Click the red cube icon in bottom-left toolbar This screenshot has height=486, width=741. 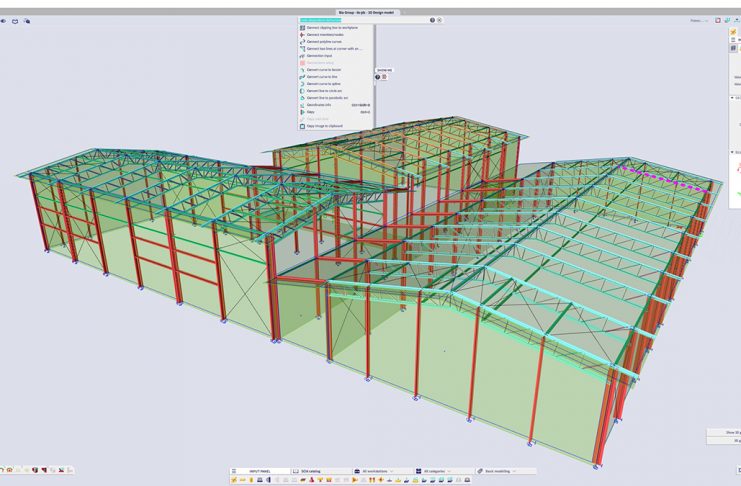coord(35,470)
